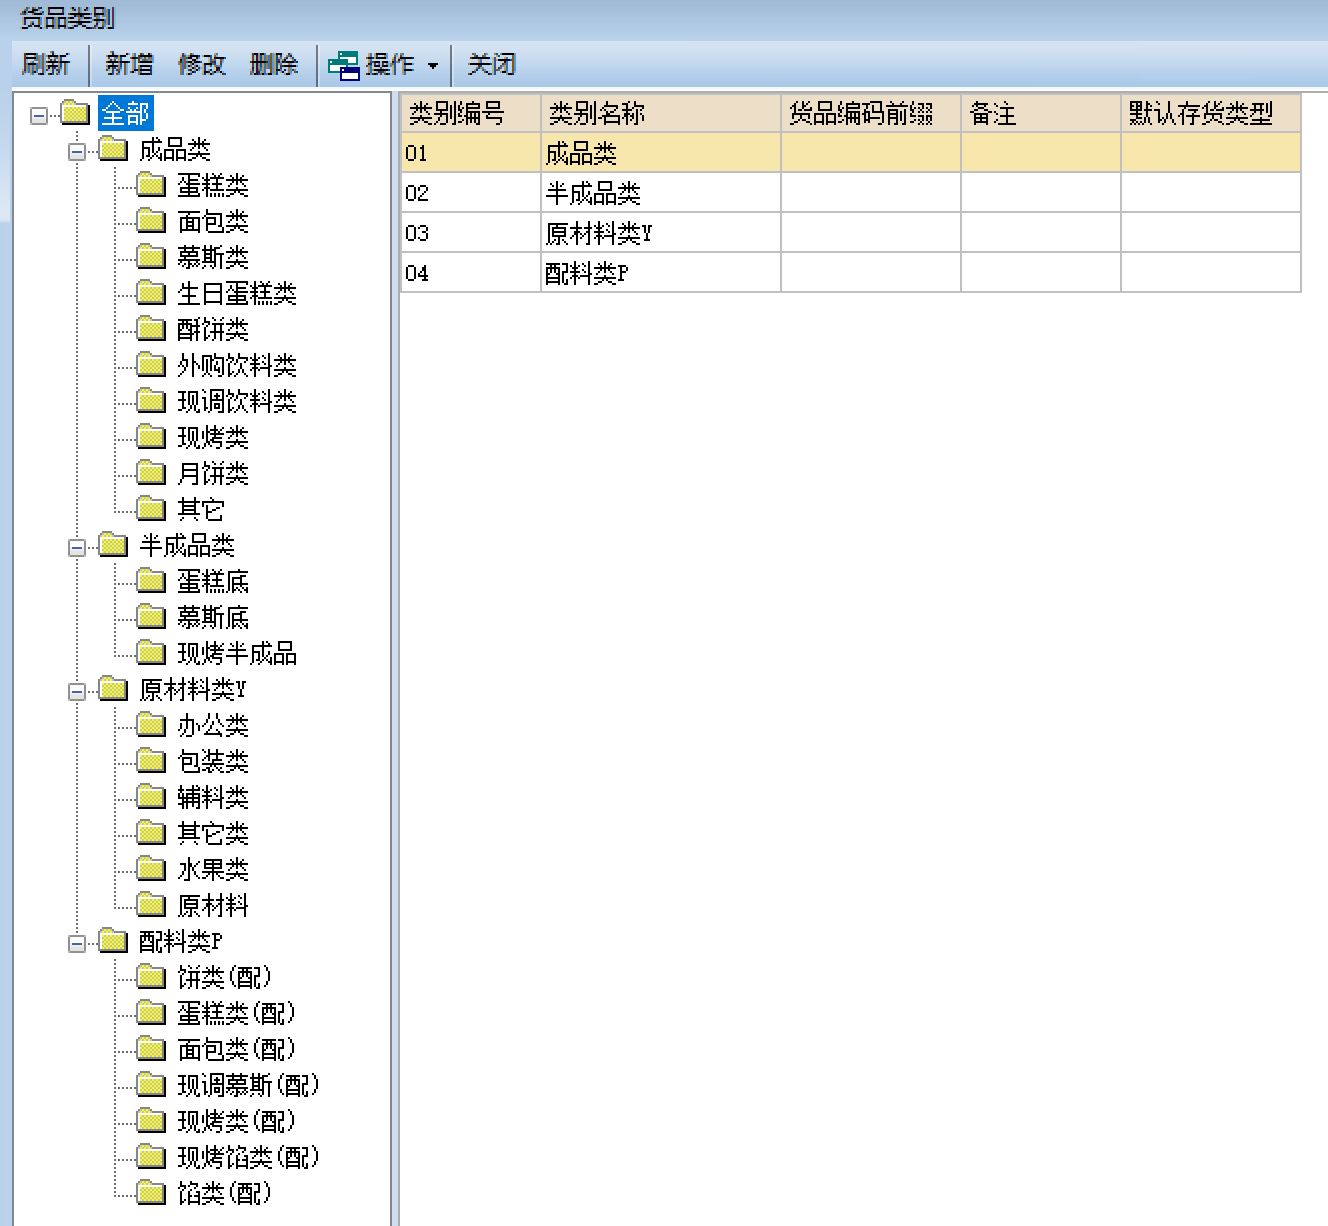
Task: Click the 操作 icon in toolbar
Action: pos(343,65)
